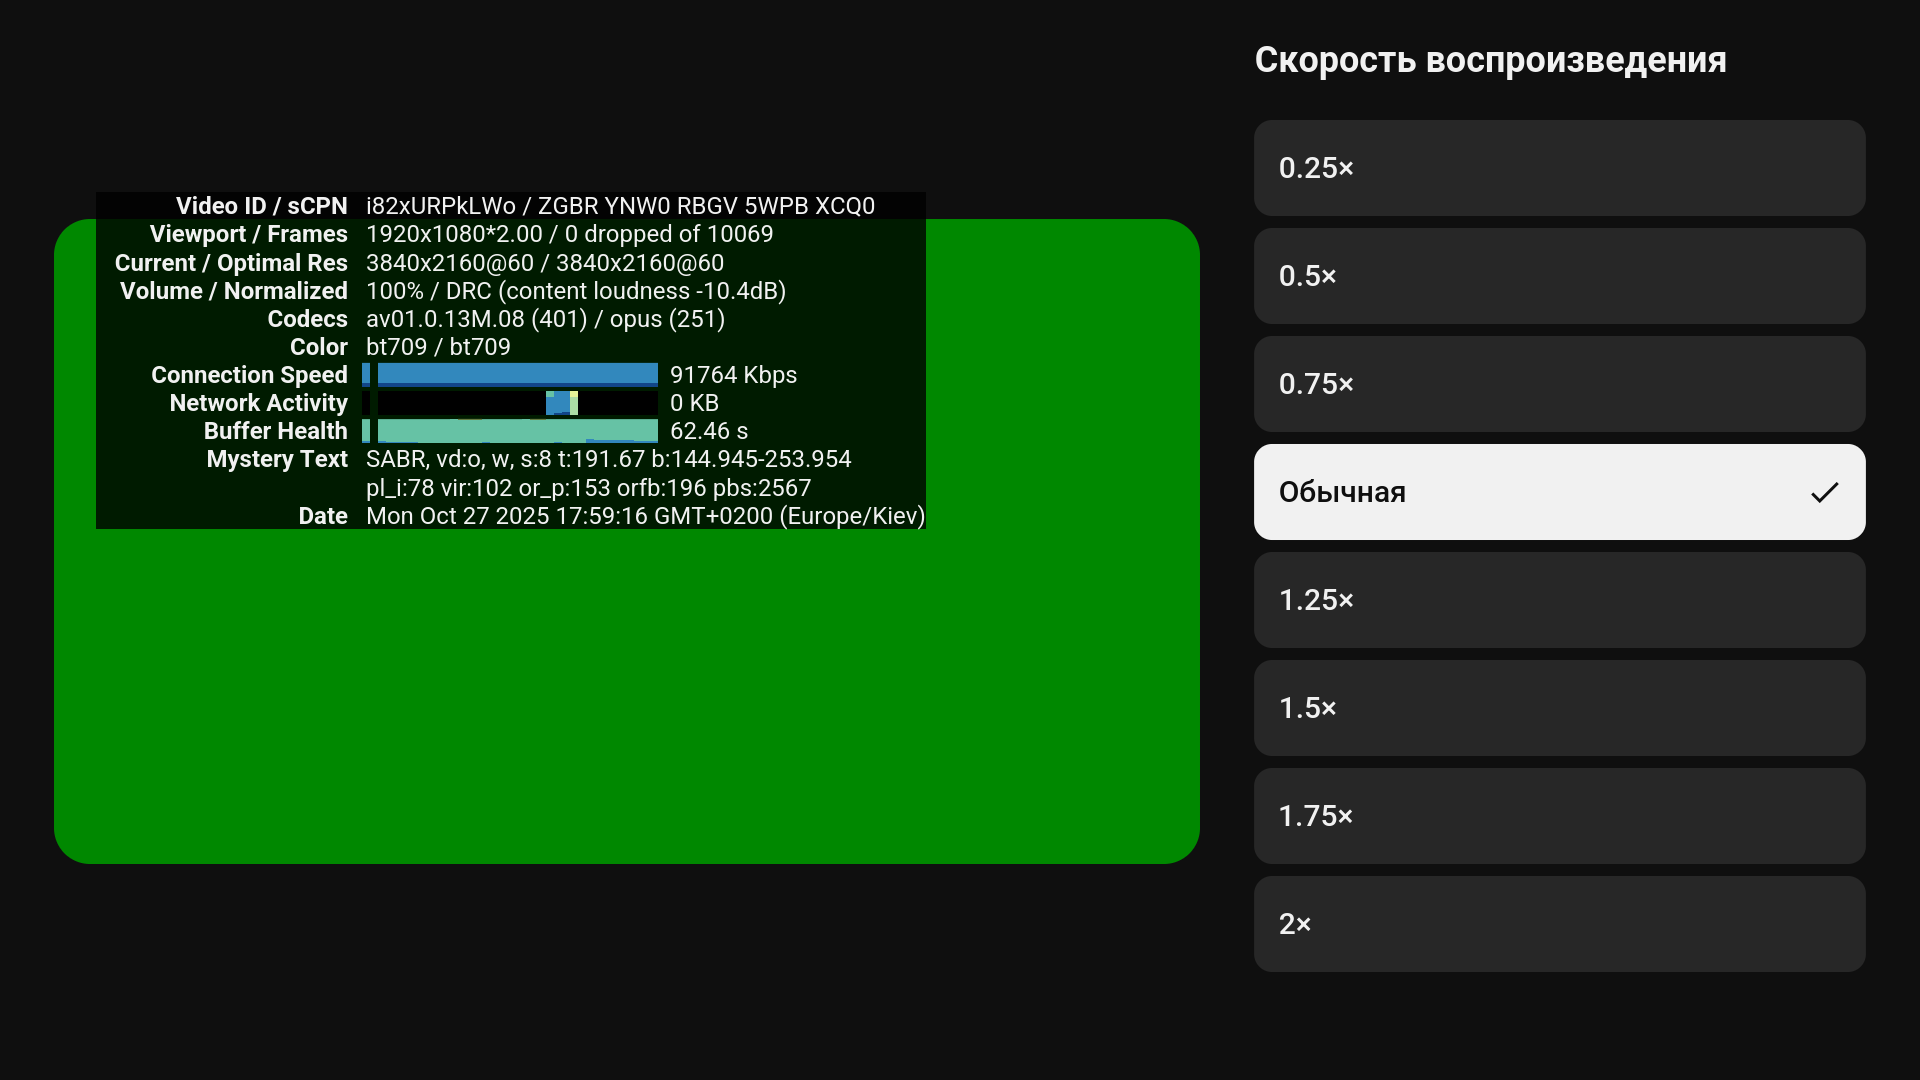Select the Обычная normal speed option
Image resolution: width=1920 pixels, height=1080 pixels.
pos(1559,492)
